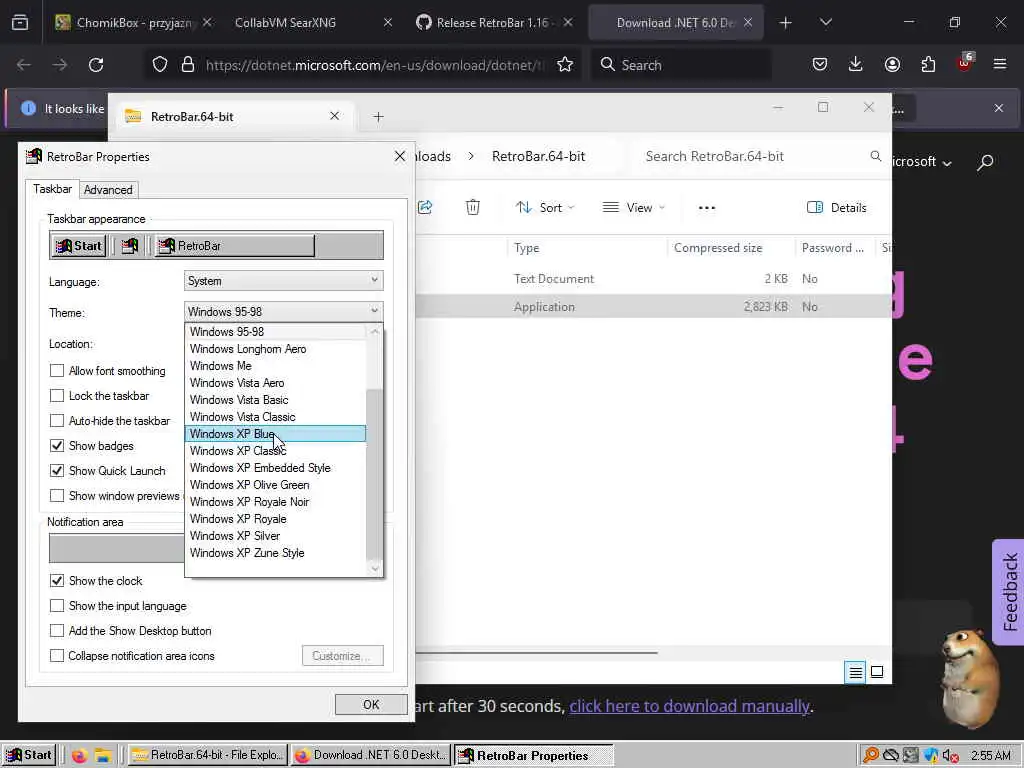
Task: Uncheck Show badges checkbox
Action: [x=57, y=446]
